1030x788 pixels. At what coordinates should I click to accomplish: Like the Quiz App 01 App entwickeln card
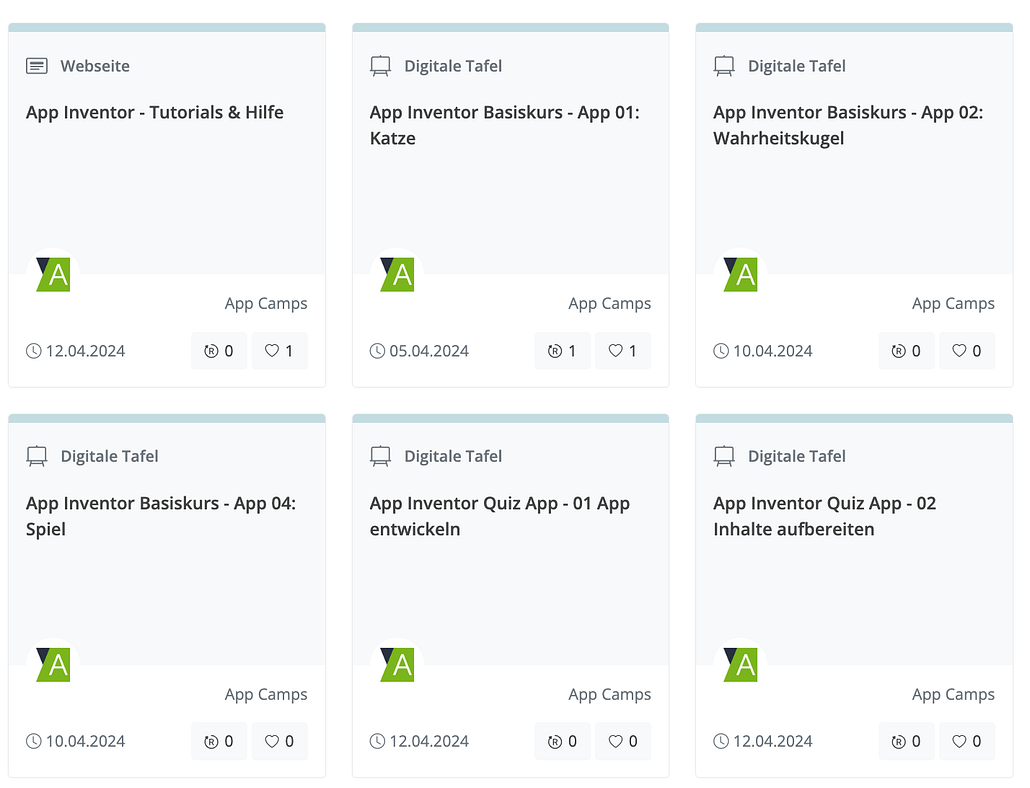point(623,741)
